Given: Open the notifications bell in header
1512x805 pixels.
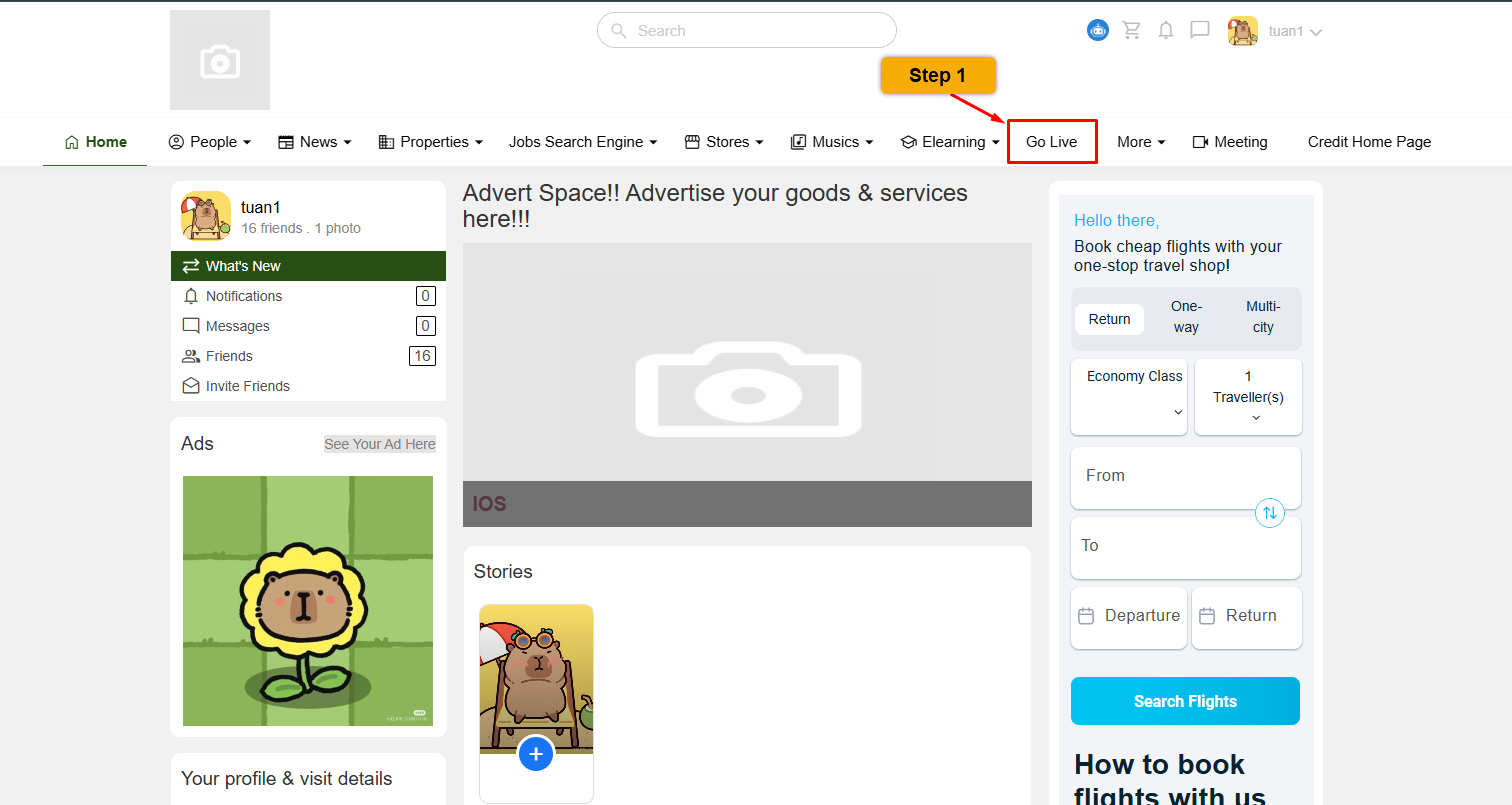Looking at the screenshot, I should tap(1166, 30).
